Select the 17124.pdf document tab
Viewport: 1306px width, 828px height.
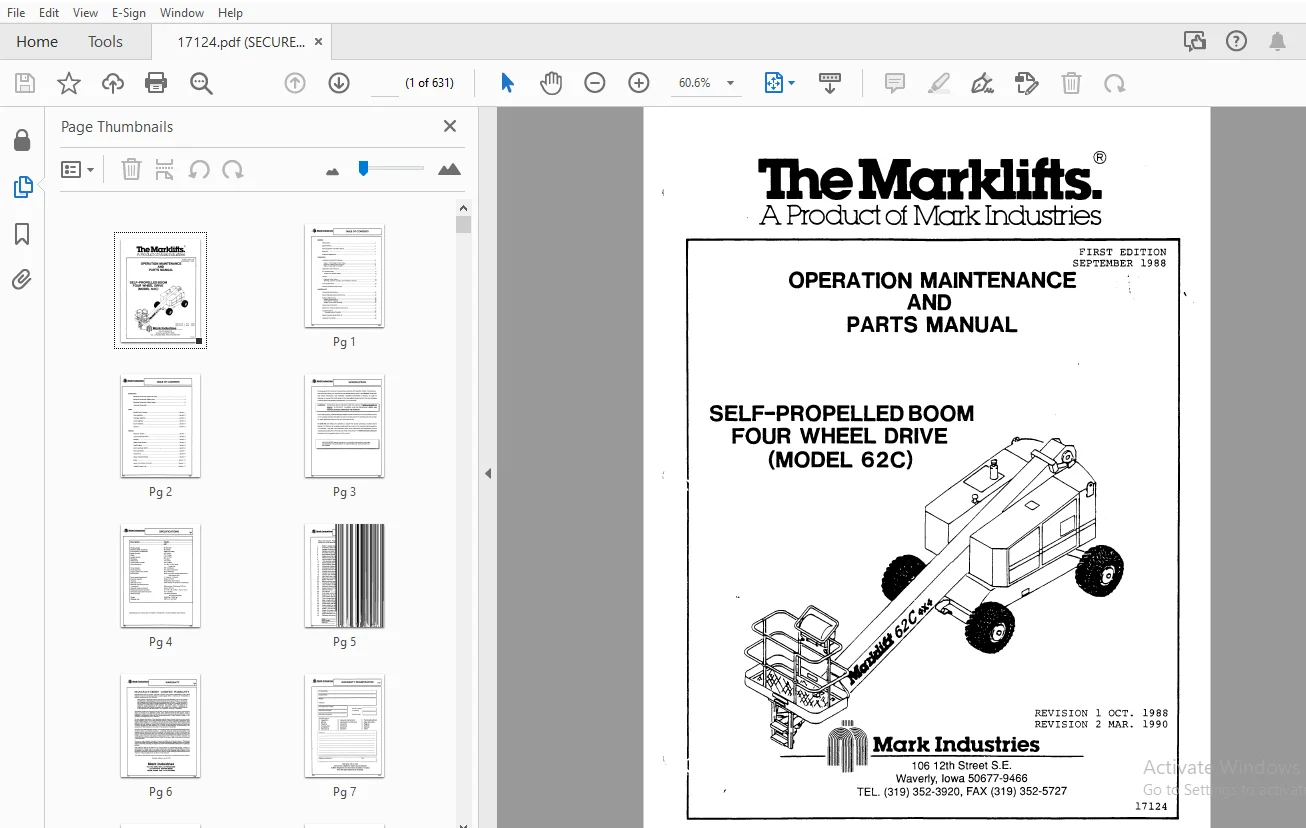[241, 41]
